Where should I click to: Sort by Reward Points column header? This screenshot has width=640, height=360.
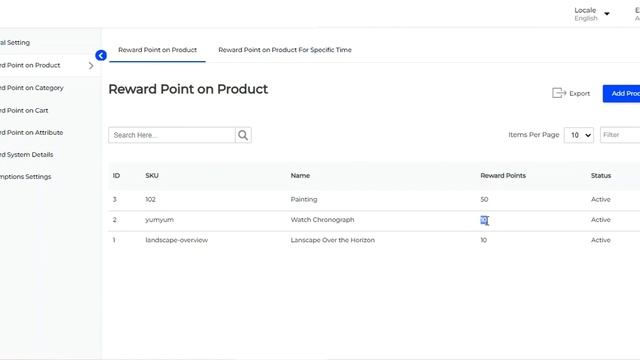pyautogui.click(x=503, y=176)
